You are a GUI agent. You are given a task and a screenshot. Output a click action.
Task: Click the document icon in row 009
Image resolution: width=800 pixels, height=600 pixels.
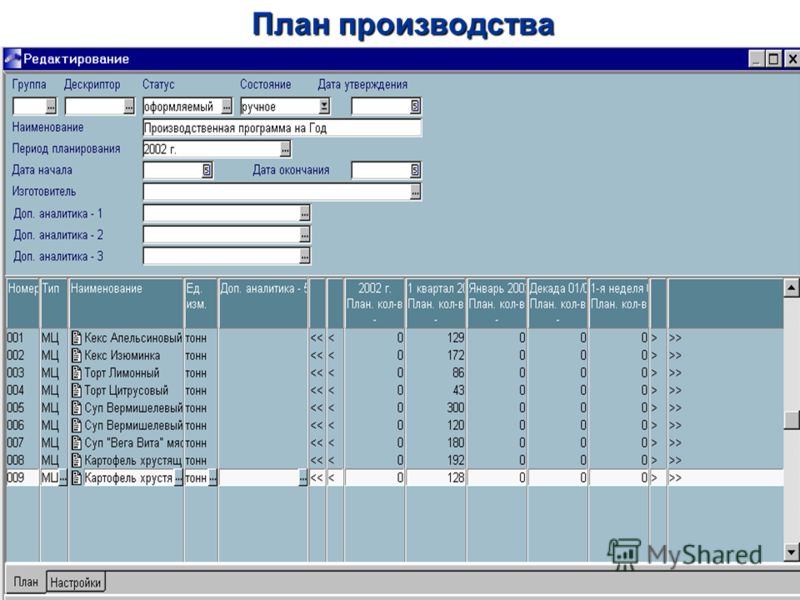(77, 478)
